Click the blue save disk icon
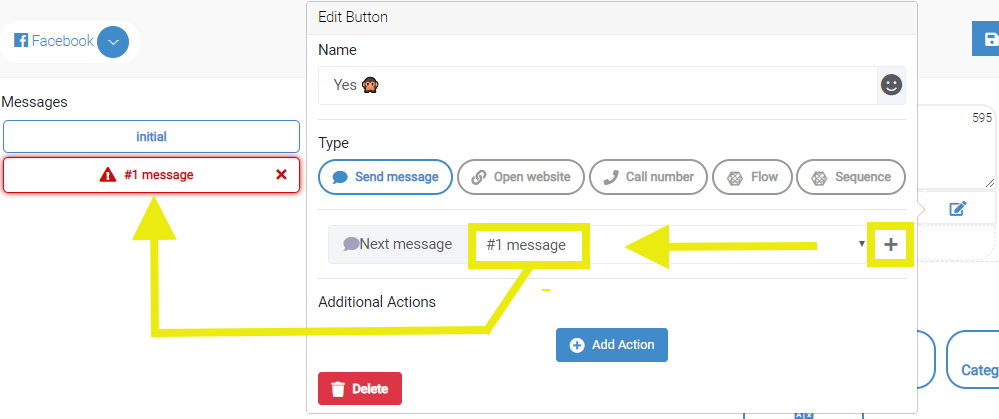The height and width of the screenshot is (419, 999). [990, 40]
